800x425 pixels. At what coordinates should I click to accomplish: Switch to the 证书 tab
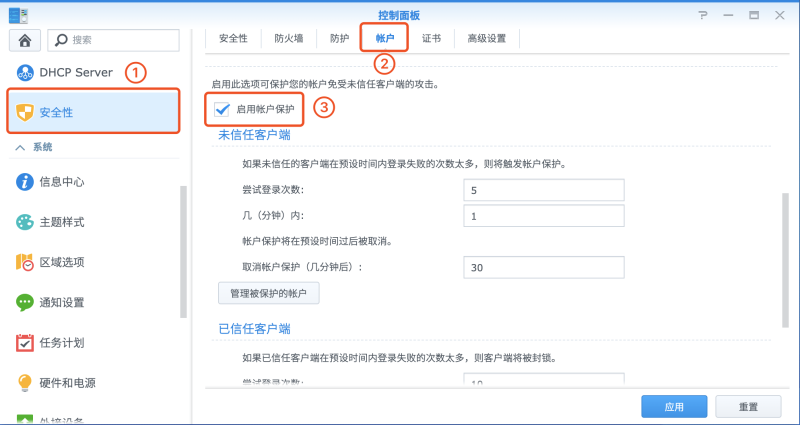point(431,38)
